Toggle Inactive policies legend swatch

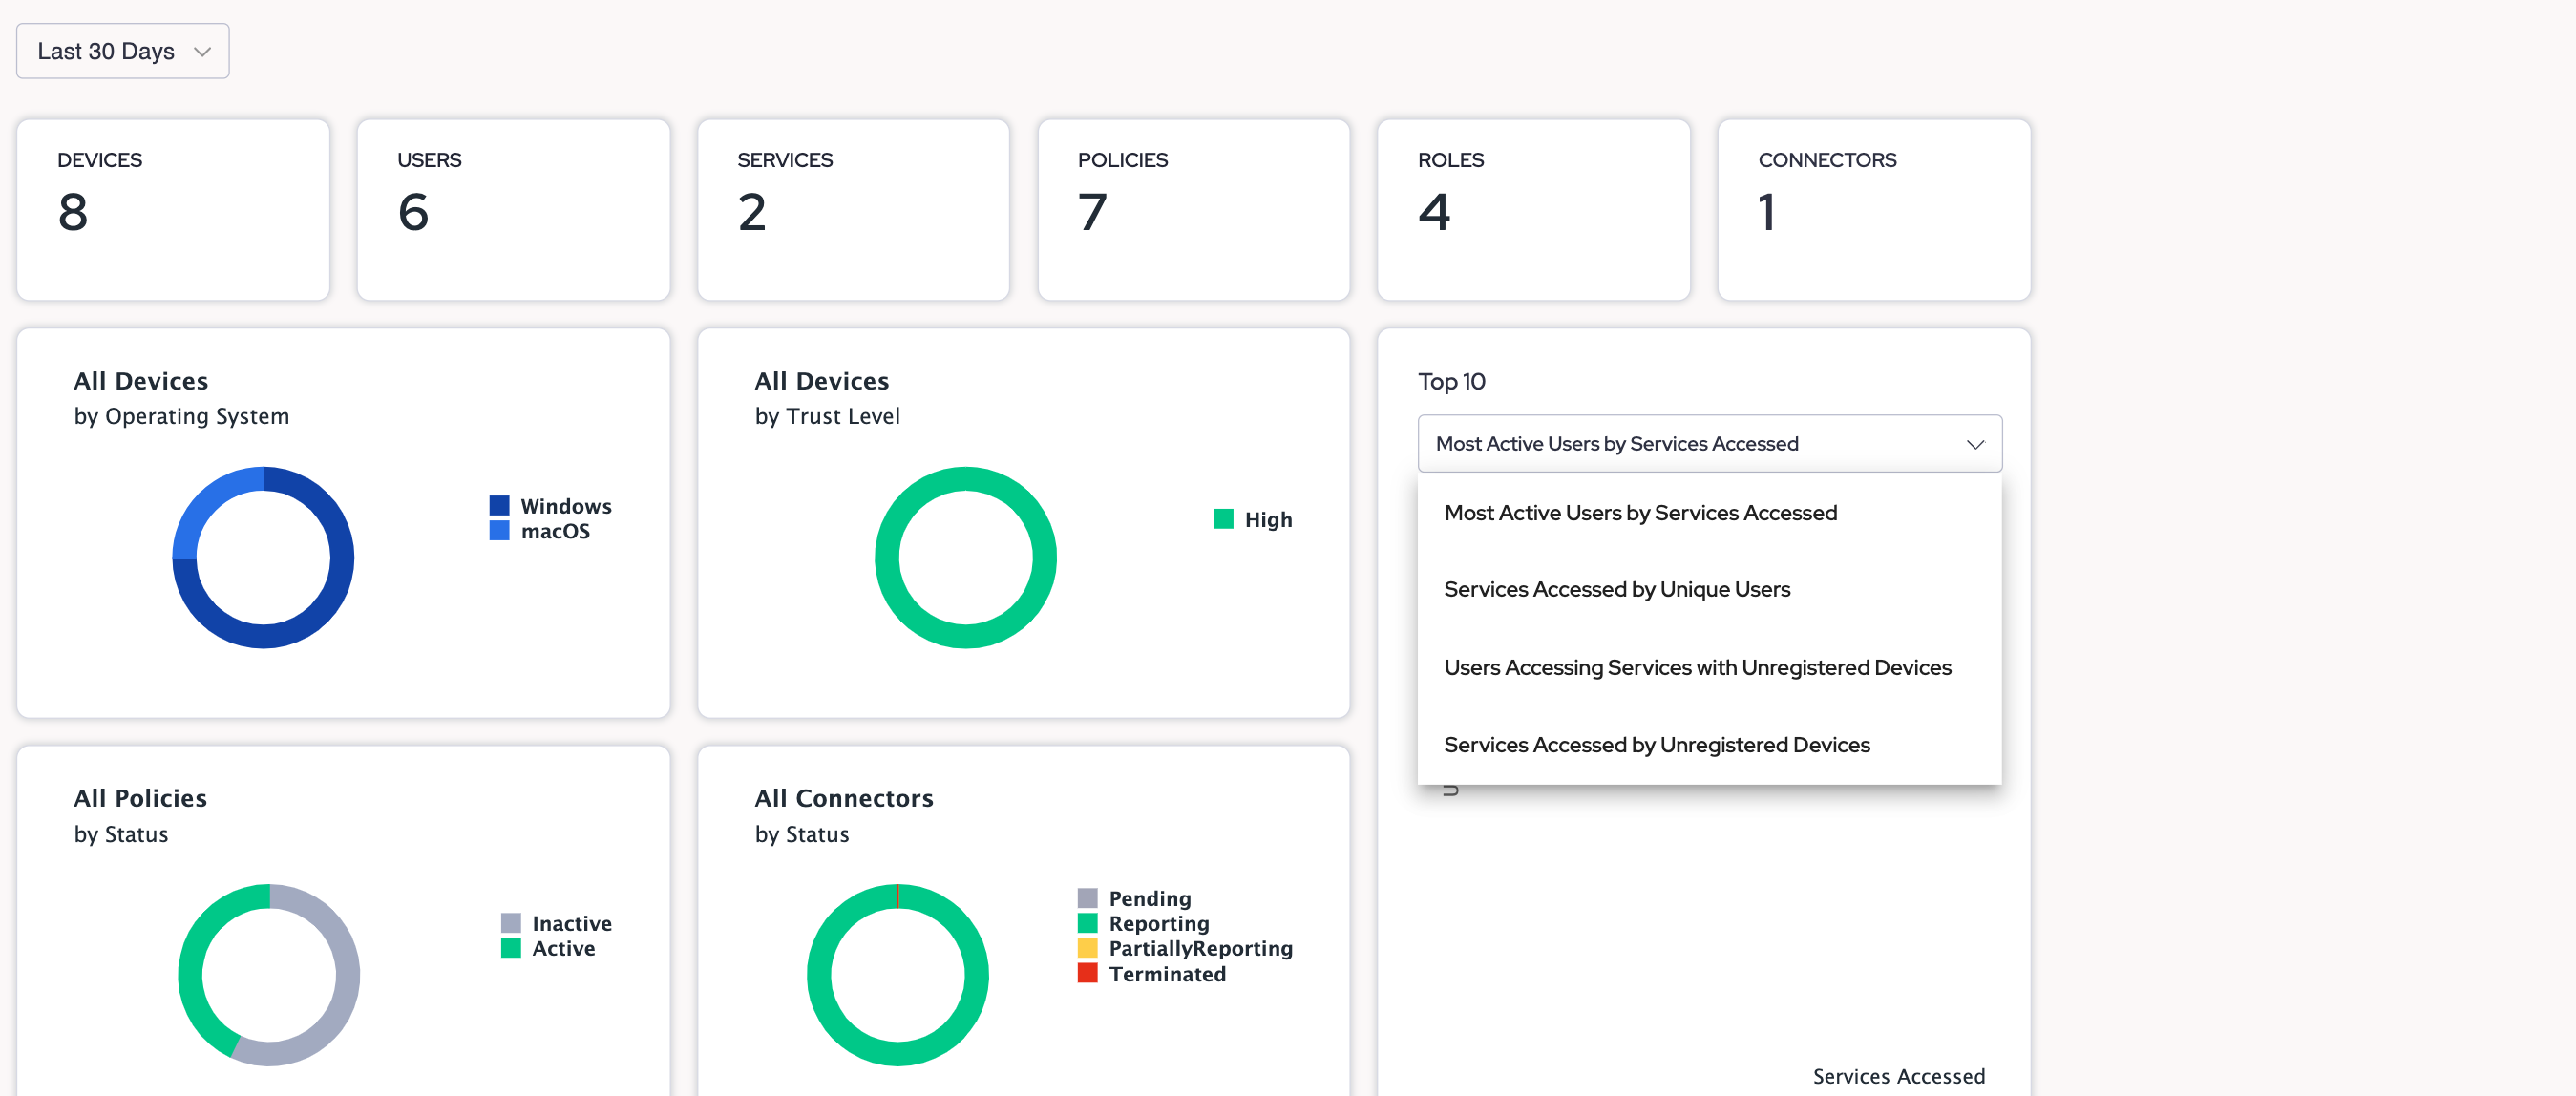(x=510, y=923)
